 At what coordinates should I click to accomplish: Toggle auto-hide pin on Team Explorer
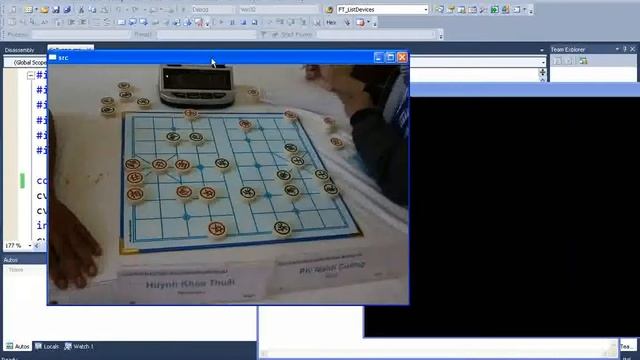pyautogui.click(x=625, y=49)
